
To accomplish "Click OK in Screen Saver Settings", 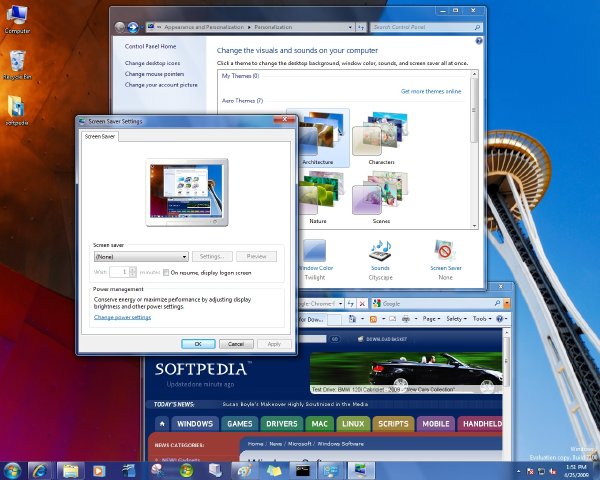I will [198, 344].
